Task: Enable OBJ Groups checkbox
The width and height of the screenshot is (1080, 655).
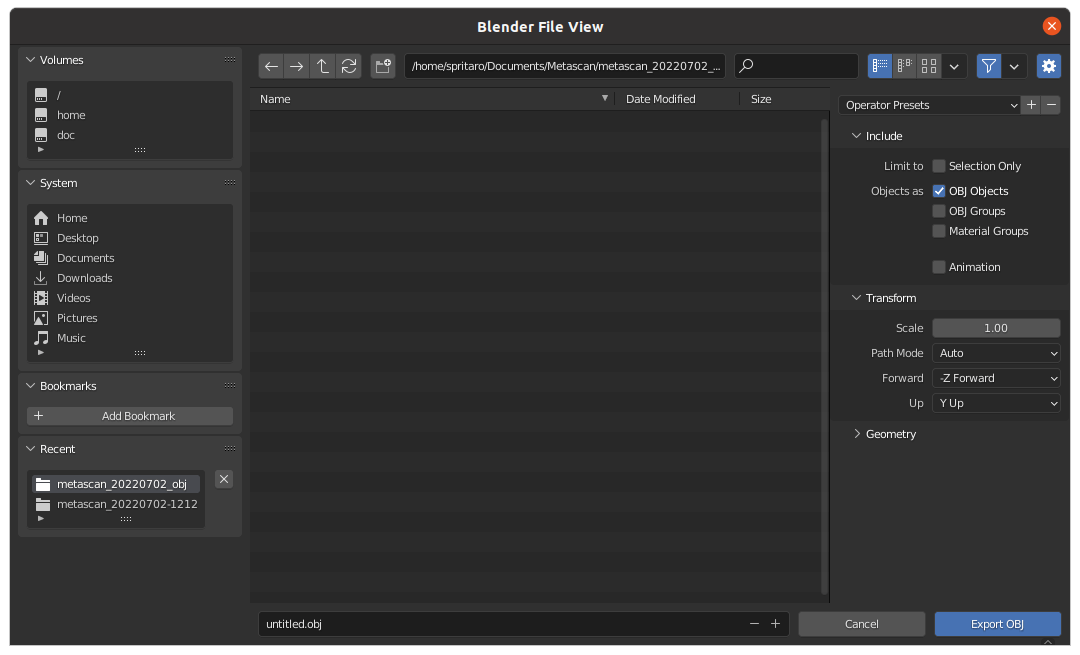Action: [x=939, y=211]
